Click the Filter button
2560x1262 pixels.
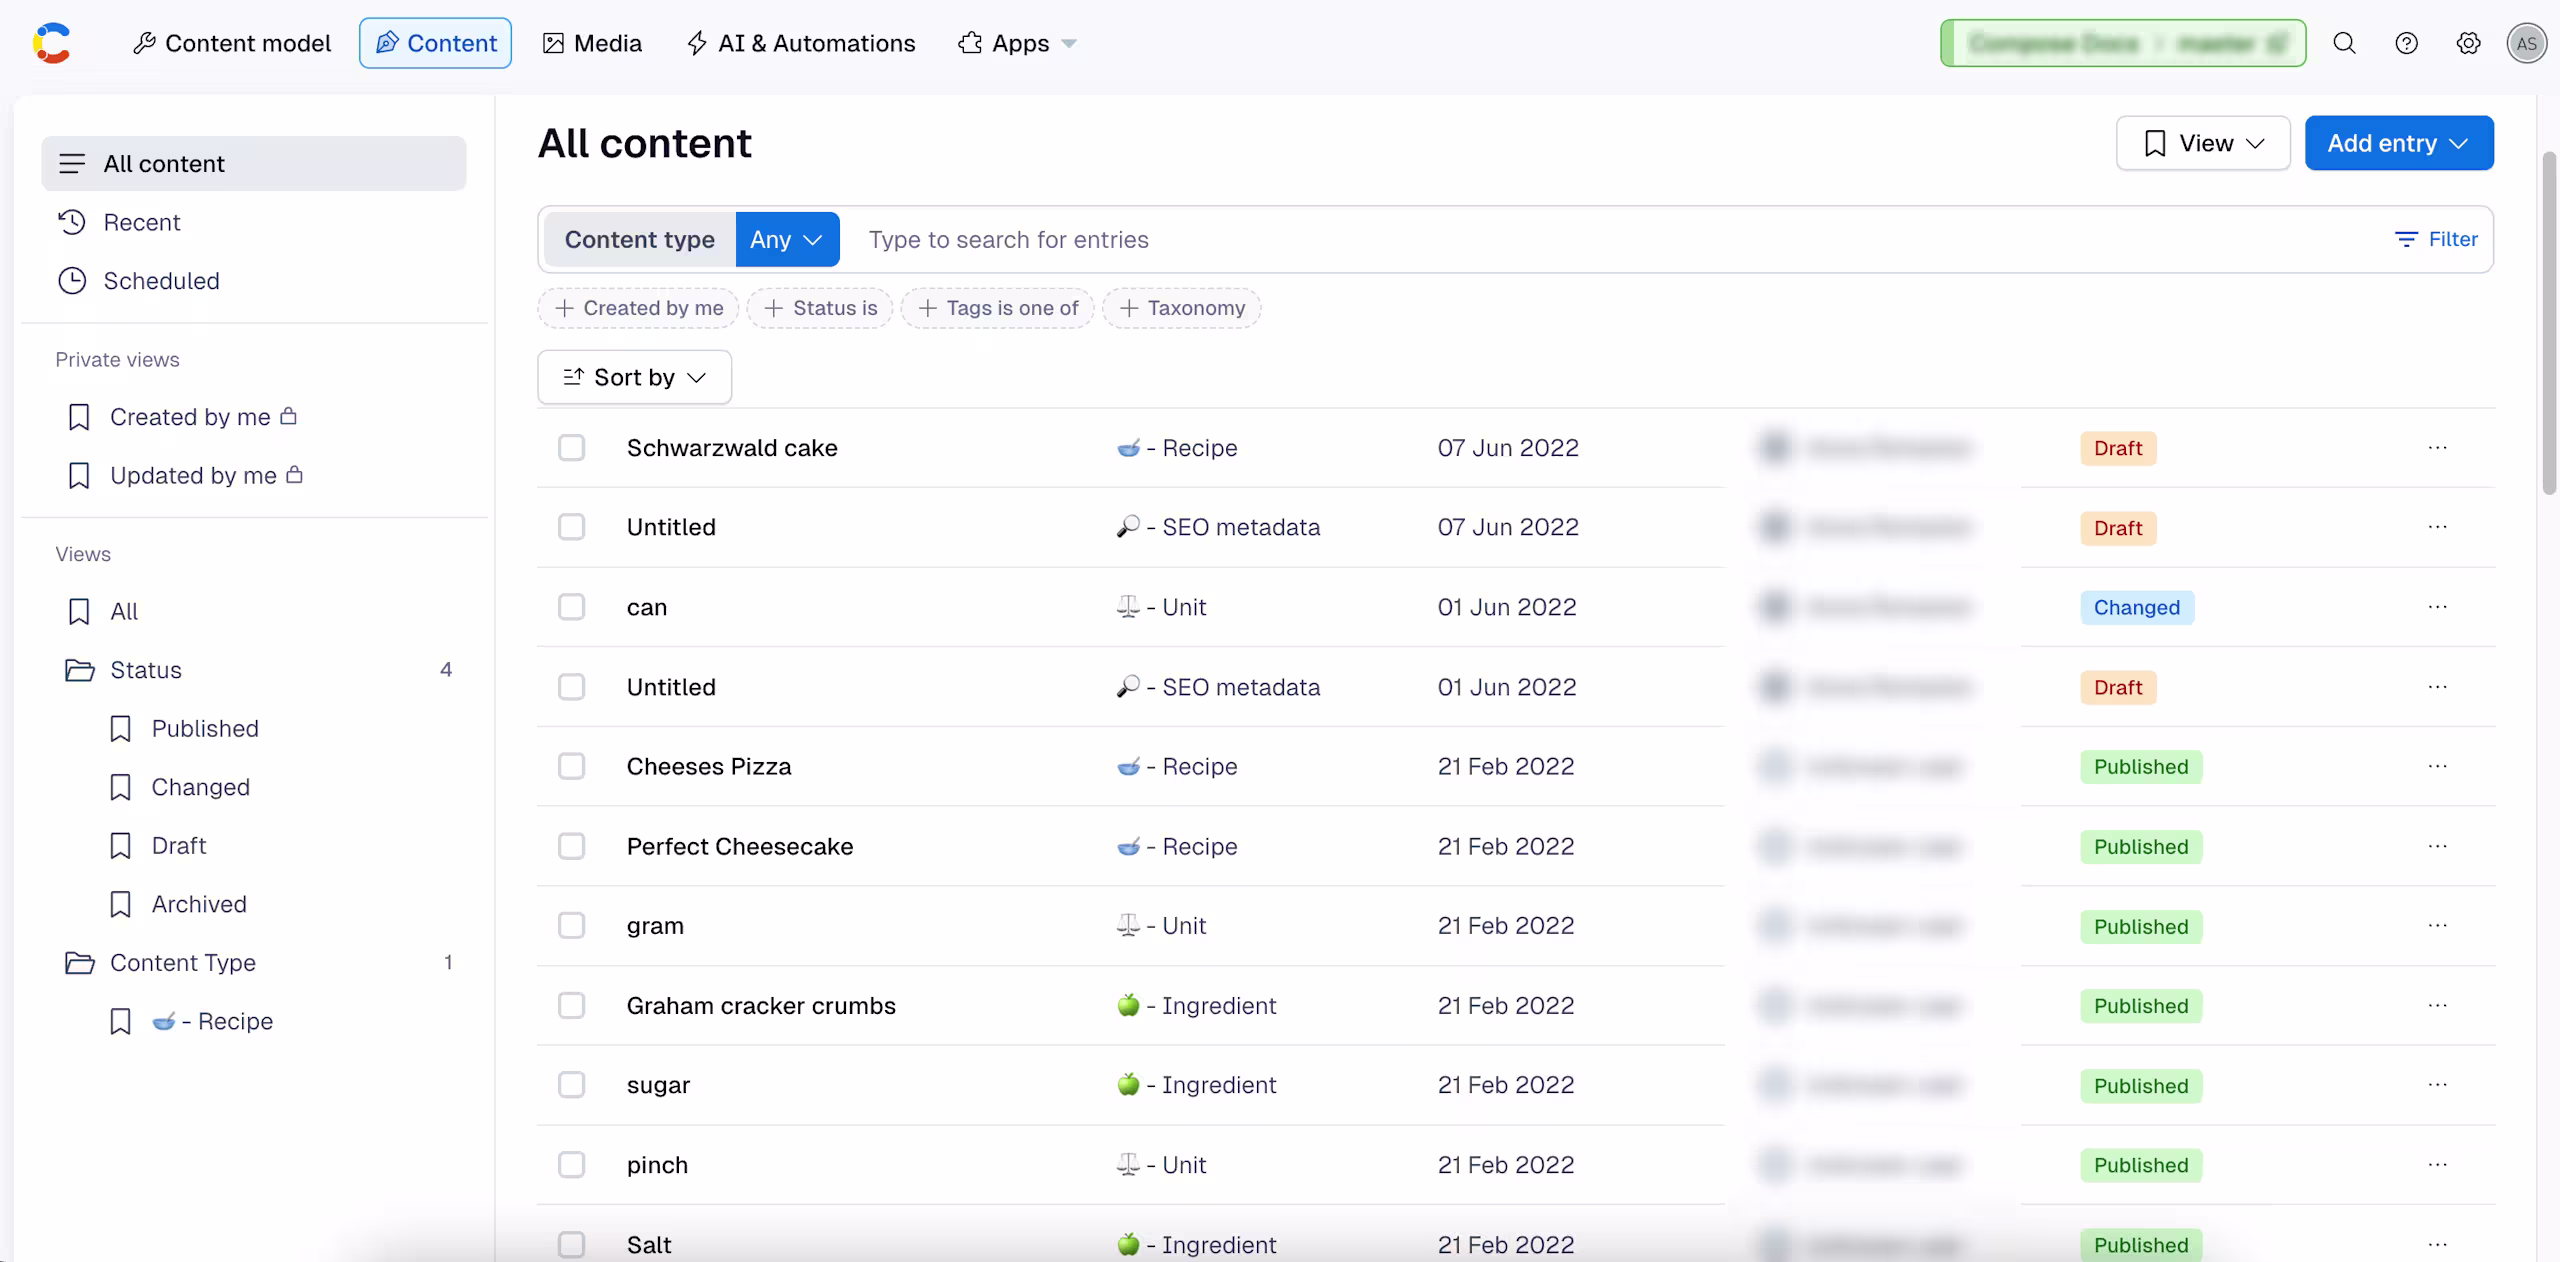pos(2436,239)
